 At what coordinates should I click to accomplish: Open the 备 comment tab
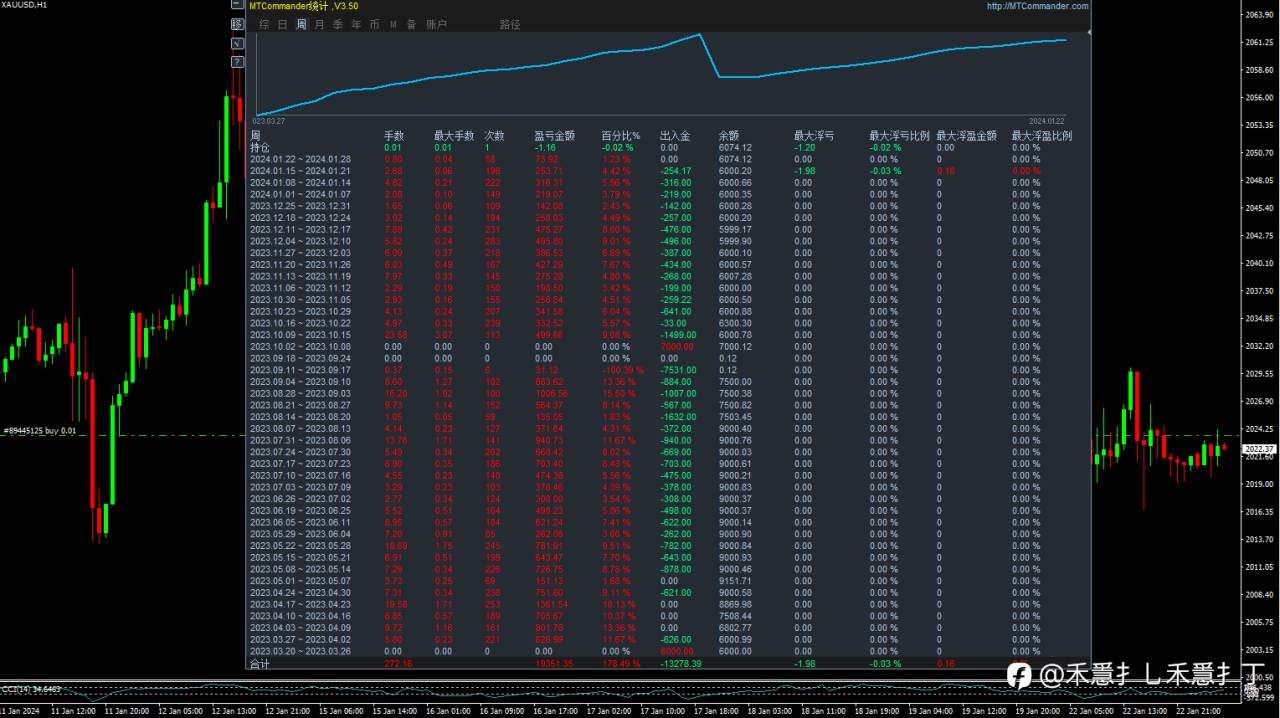tap(411, 24)
